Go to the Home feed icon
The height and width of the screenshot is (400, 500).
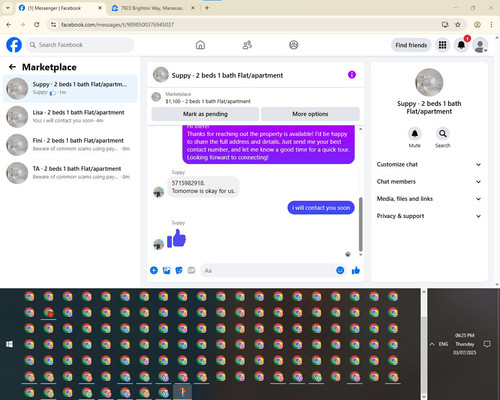(200, 45)
